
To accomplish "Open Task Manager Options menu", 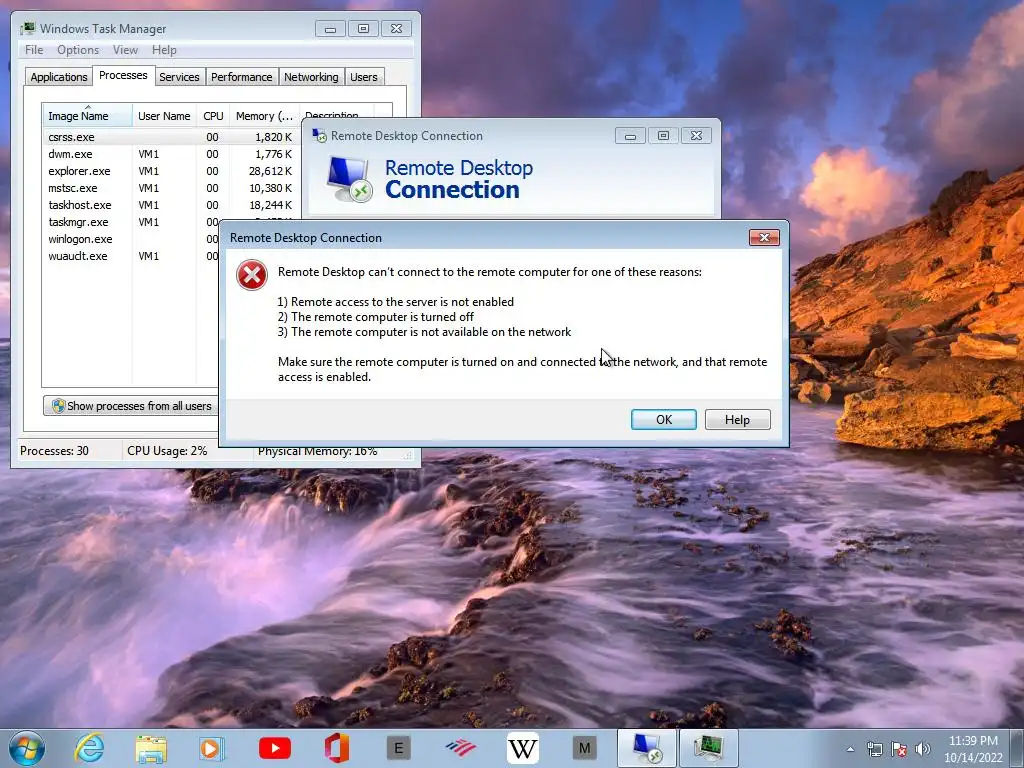I will [x=78, y=50].
